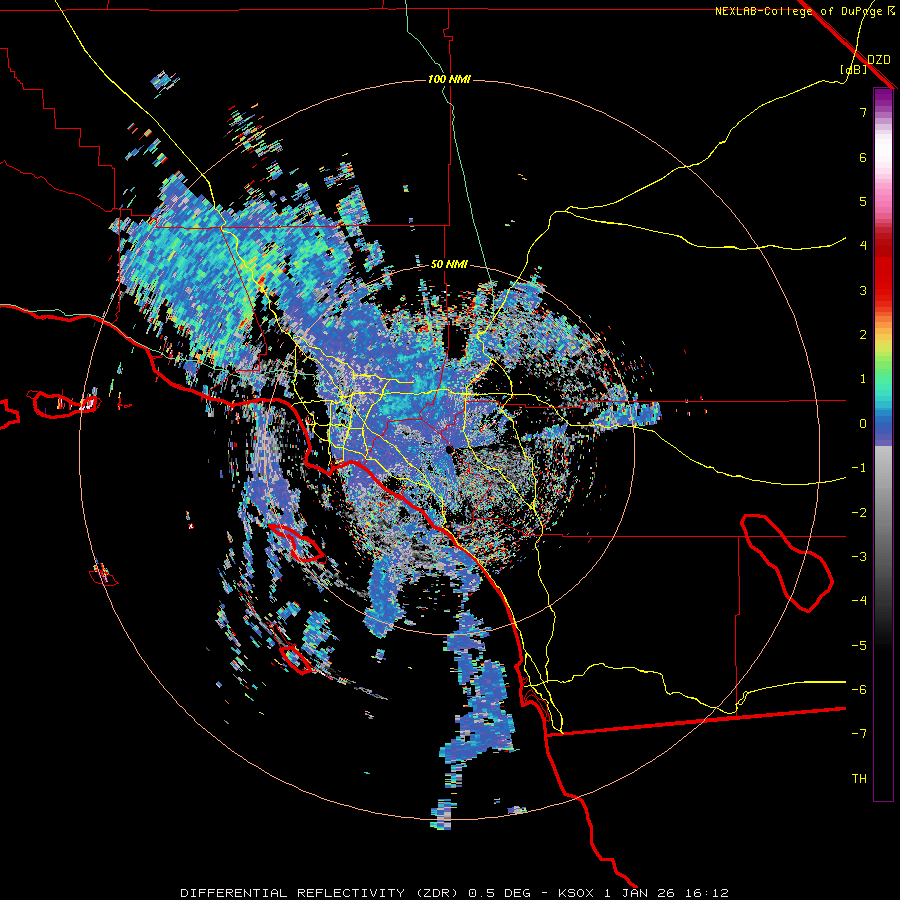Click the -5 value on color scale
Viewport: 900px width, 900px height.
[859, 646]
